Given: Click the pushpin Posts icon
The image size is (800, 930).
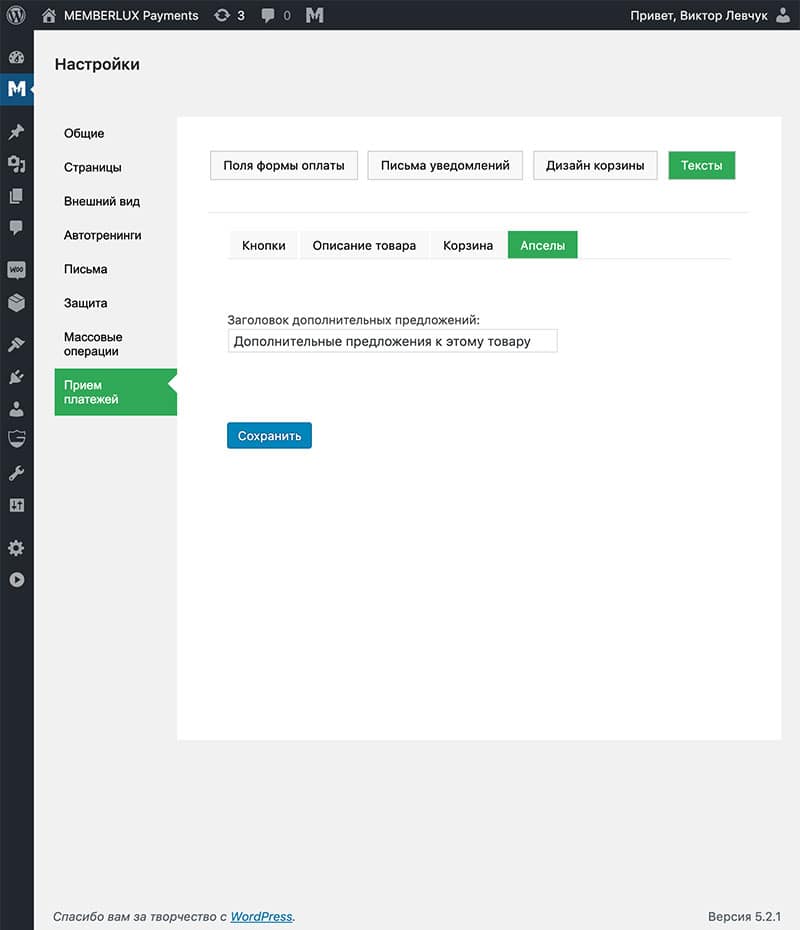Looking at the screenshot, I should click(16, 131).
